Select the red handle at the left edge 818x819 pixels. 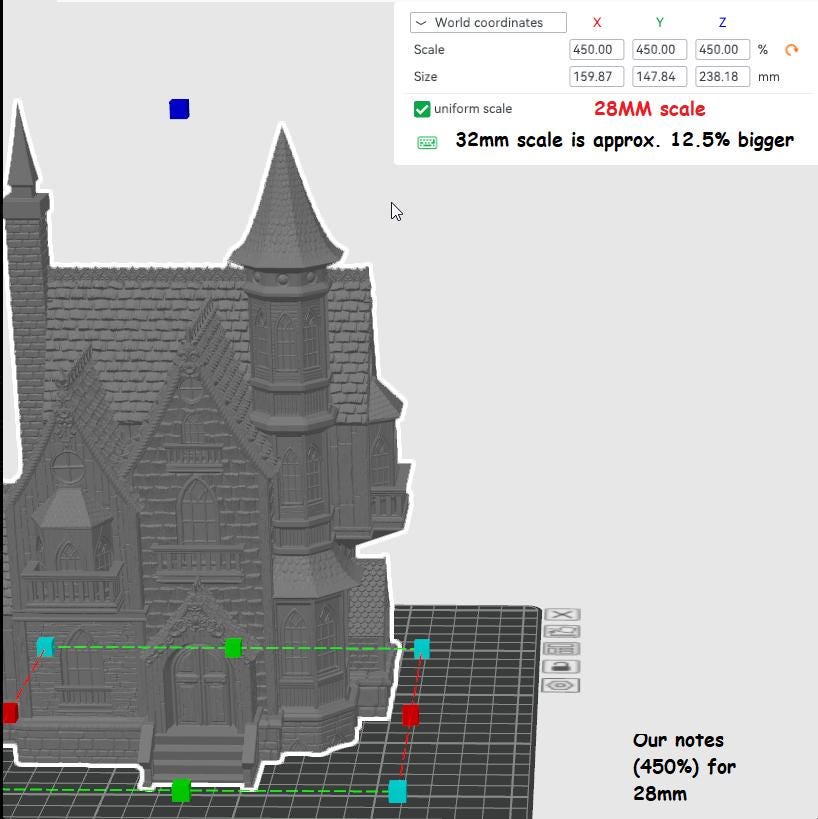10,712
